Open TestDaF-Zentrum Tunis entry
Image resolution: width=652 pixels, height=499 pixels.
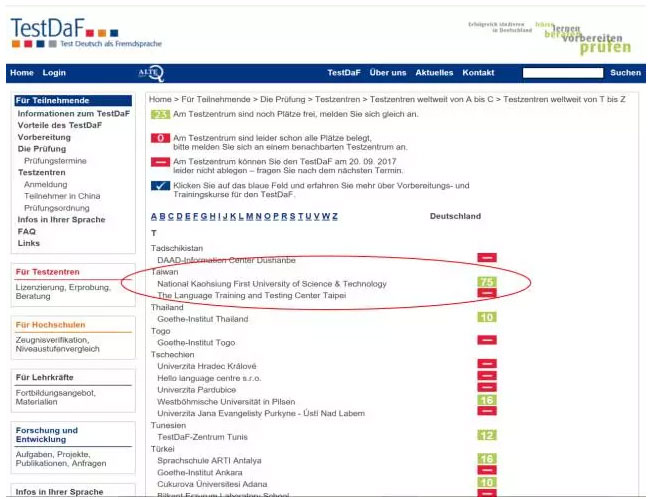[x=202, y=437]
